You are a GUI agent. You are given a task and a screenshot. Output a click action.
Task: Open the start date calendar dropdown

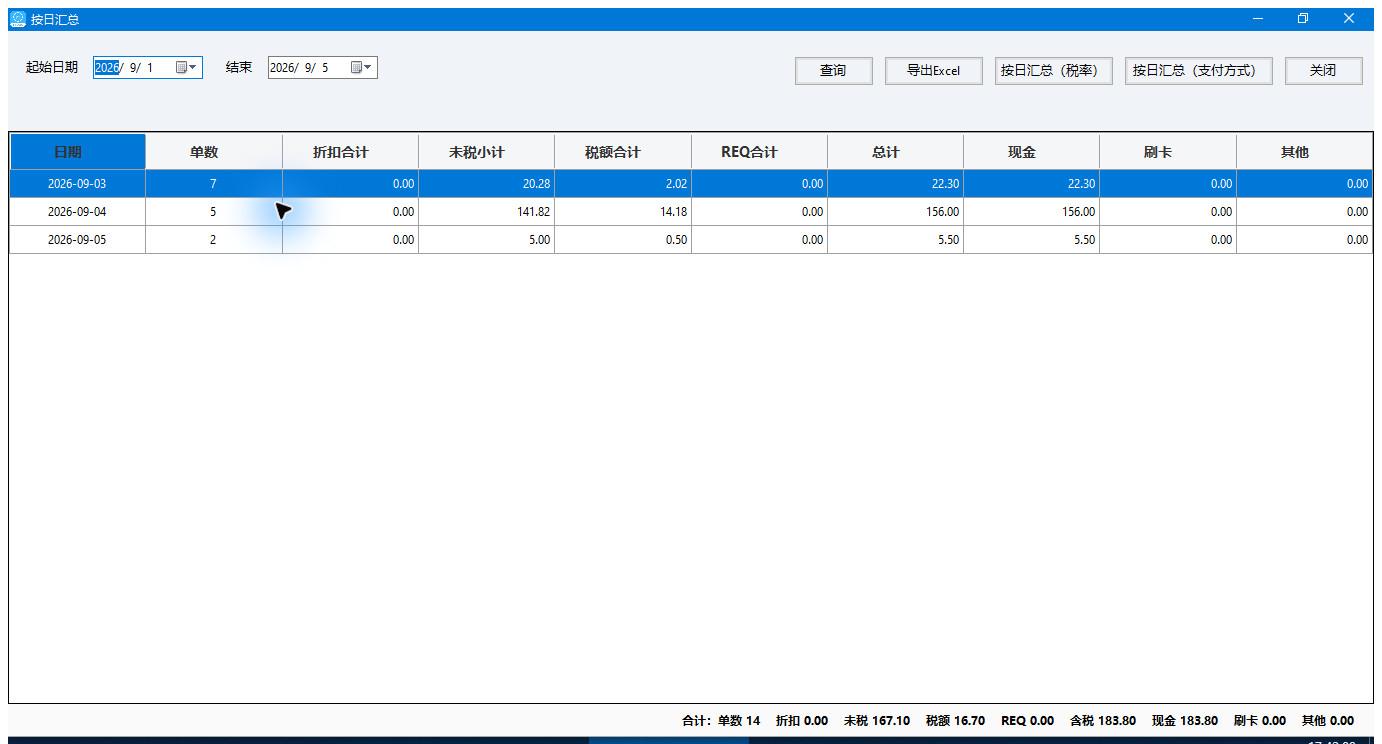pos(187,68)
